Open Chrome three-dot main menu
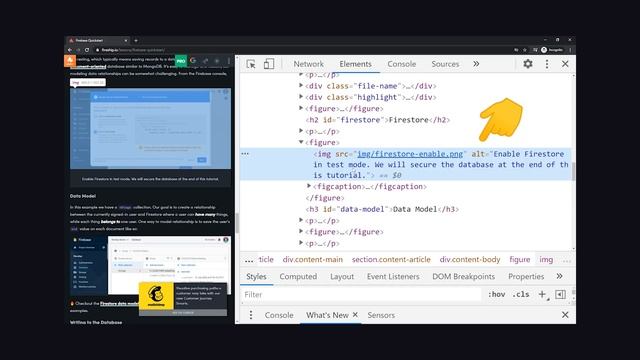This screenshot has height=360, width=640. click(570, 50)
